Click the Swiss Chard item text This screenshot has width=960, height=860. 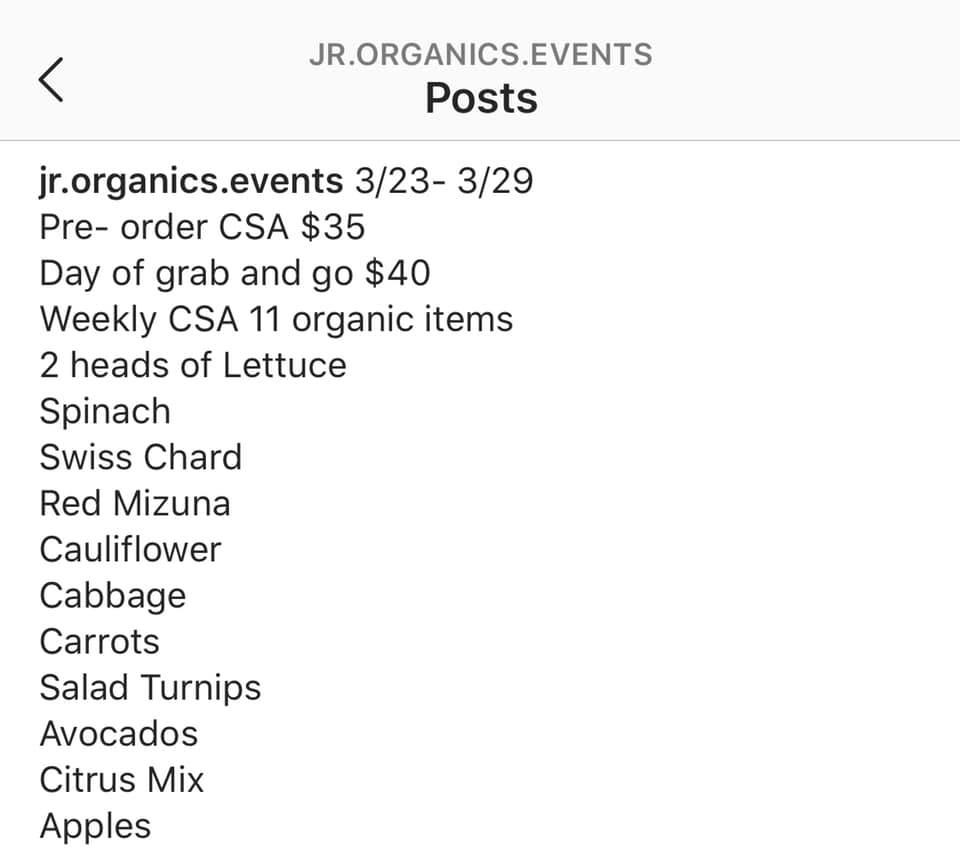141,457
